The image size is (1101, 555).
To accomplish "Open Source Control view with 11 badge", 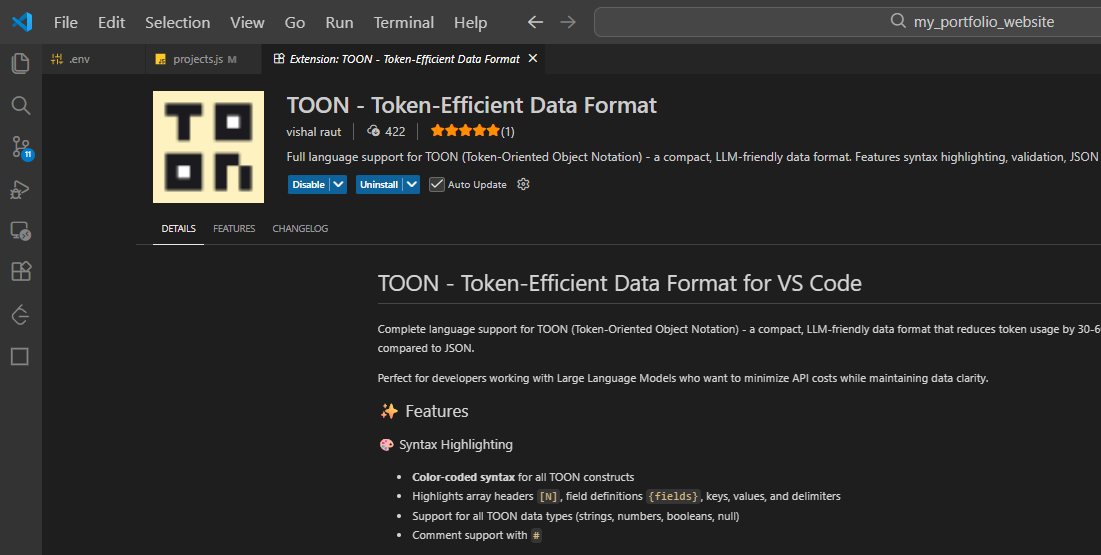I will (22, 148).
